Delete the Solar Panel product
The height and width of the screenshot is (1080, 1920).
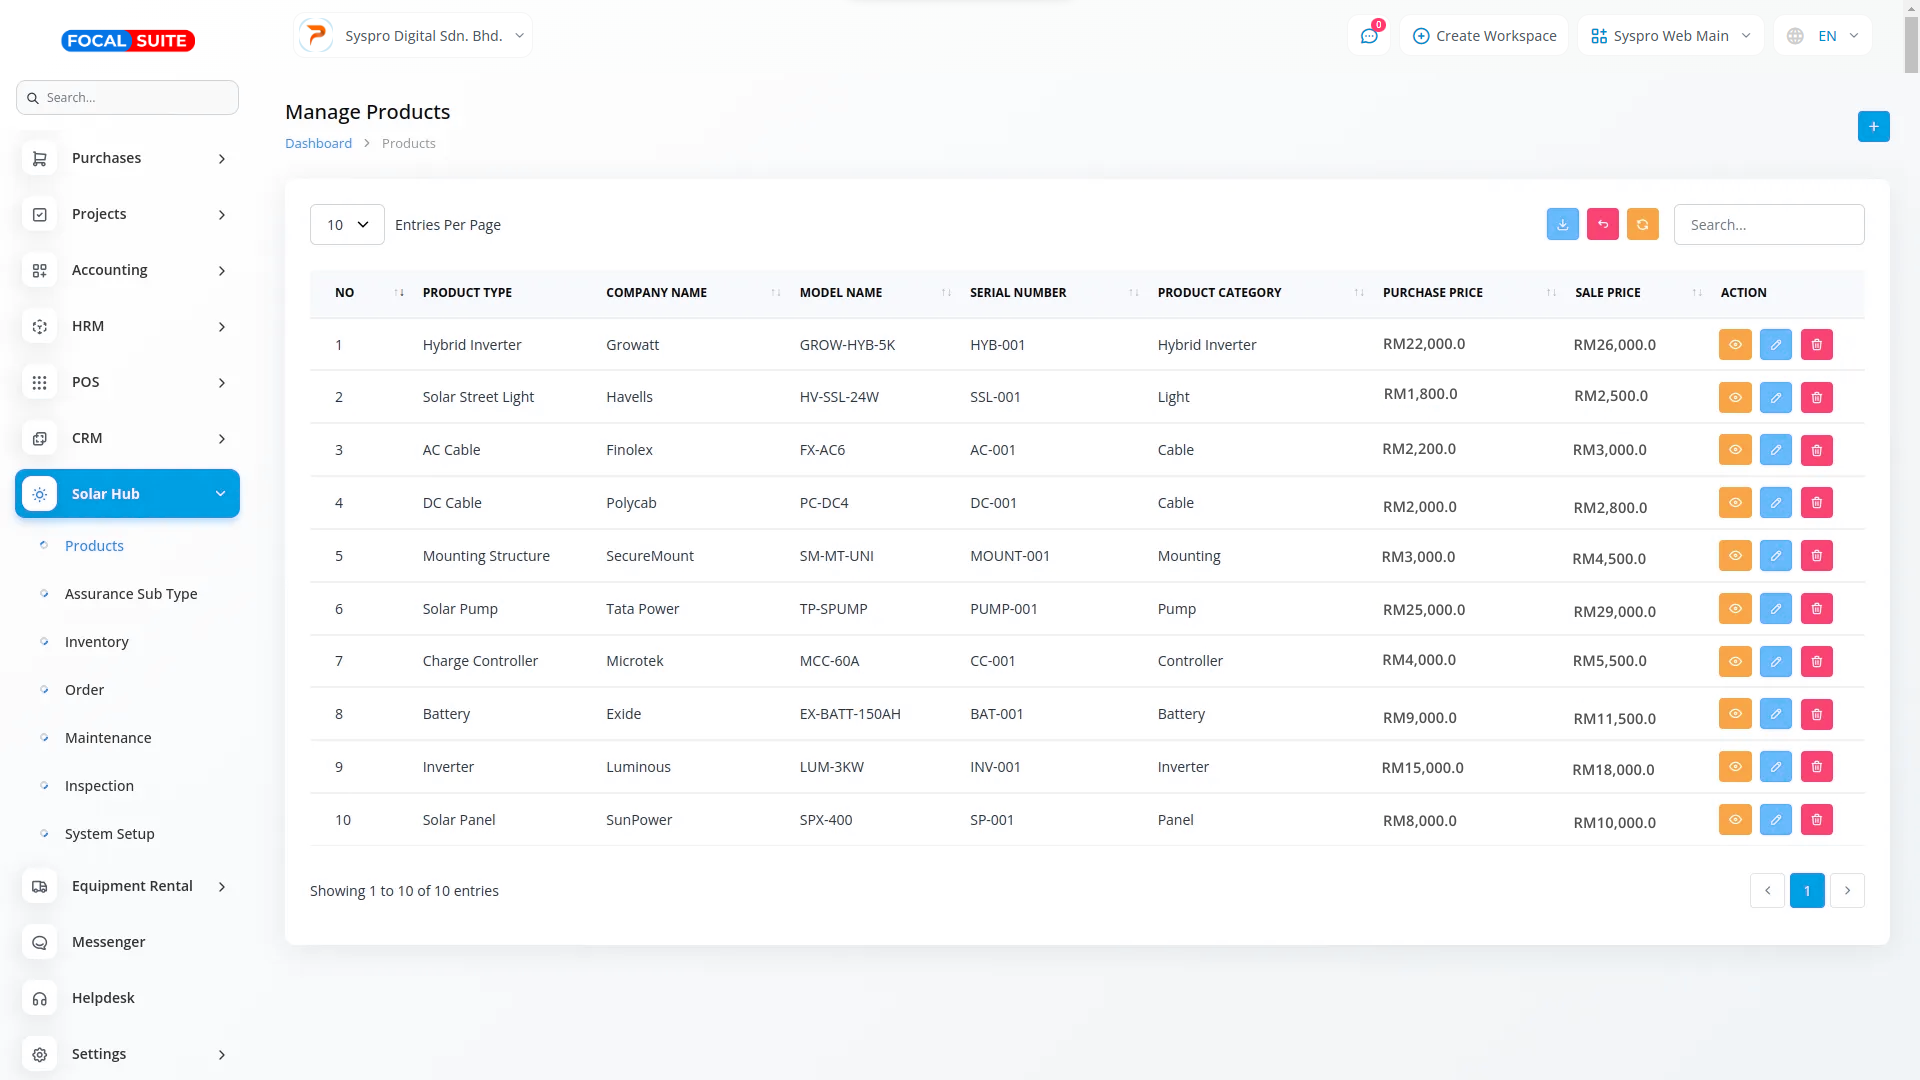coord(1816,820)
